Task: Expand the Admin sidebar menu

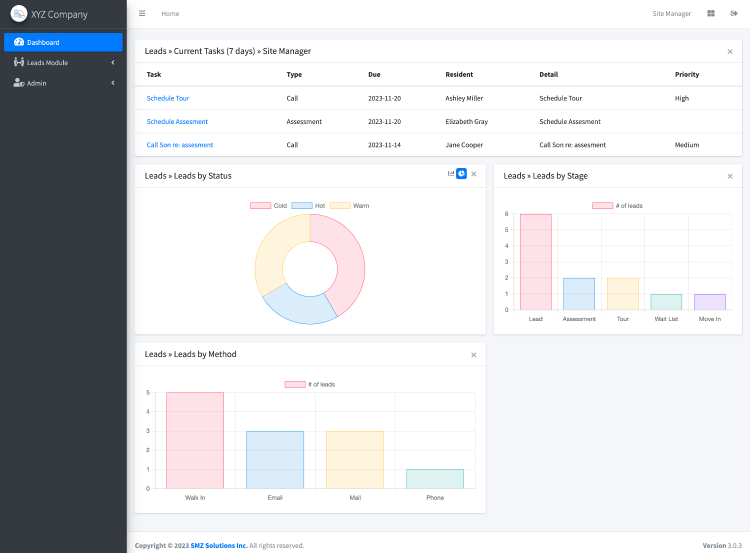Action: (63, 83)
